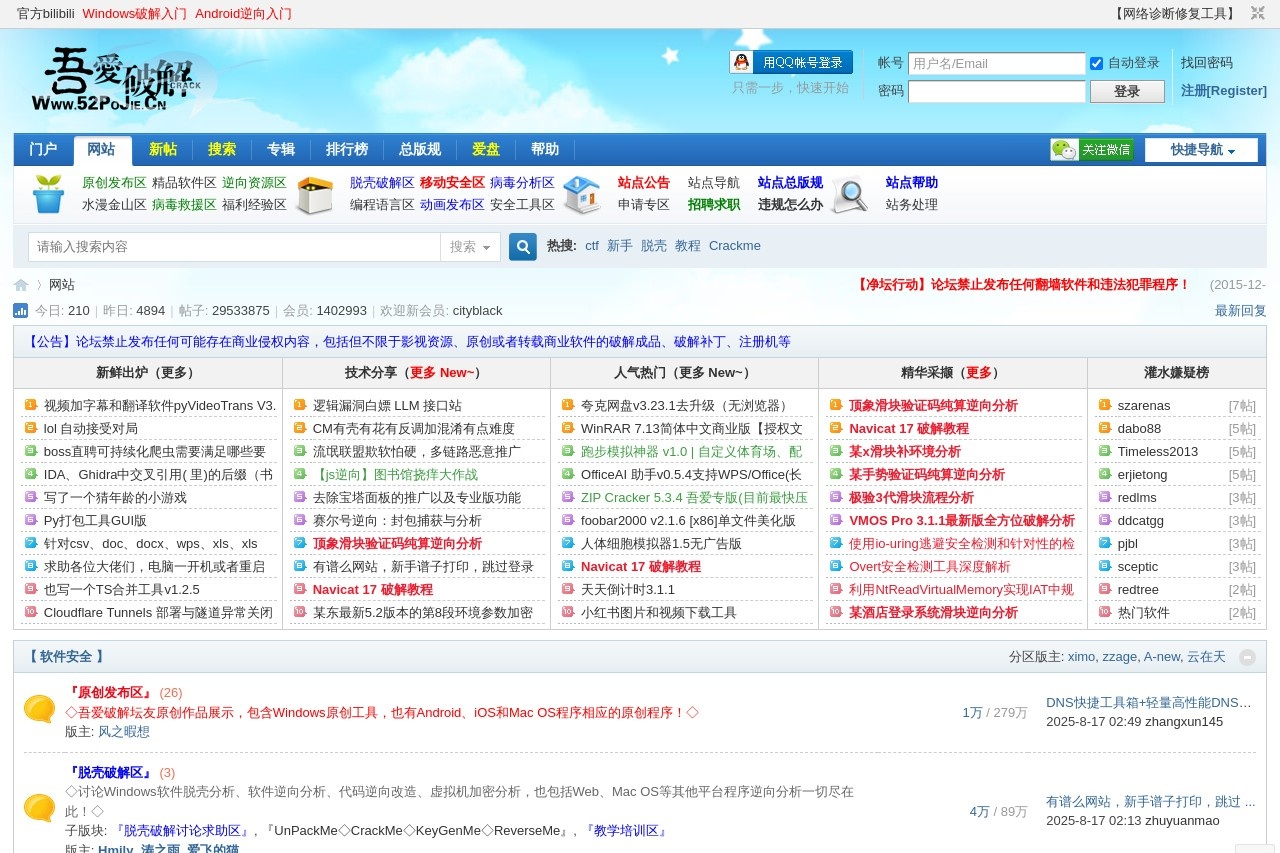Open post '逻辑漏洞白嫖 LLM 接口站'
Image resolution: width=1280 pixels, height=853 pixels.
coord(387,405)
